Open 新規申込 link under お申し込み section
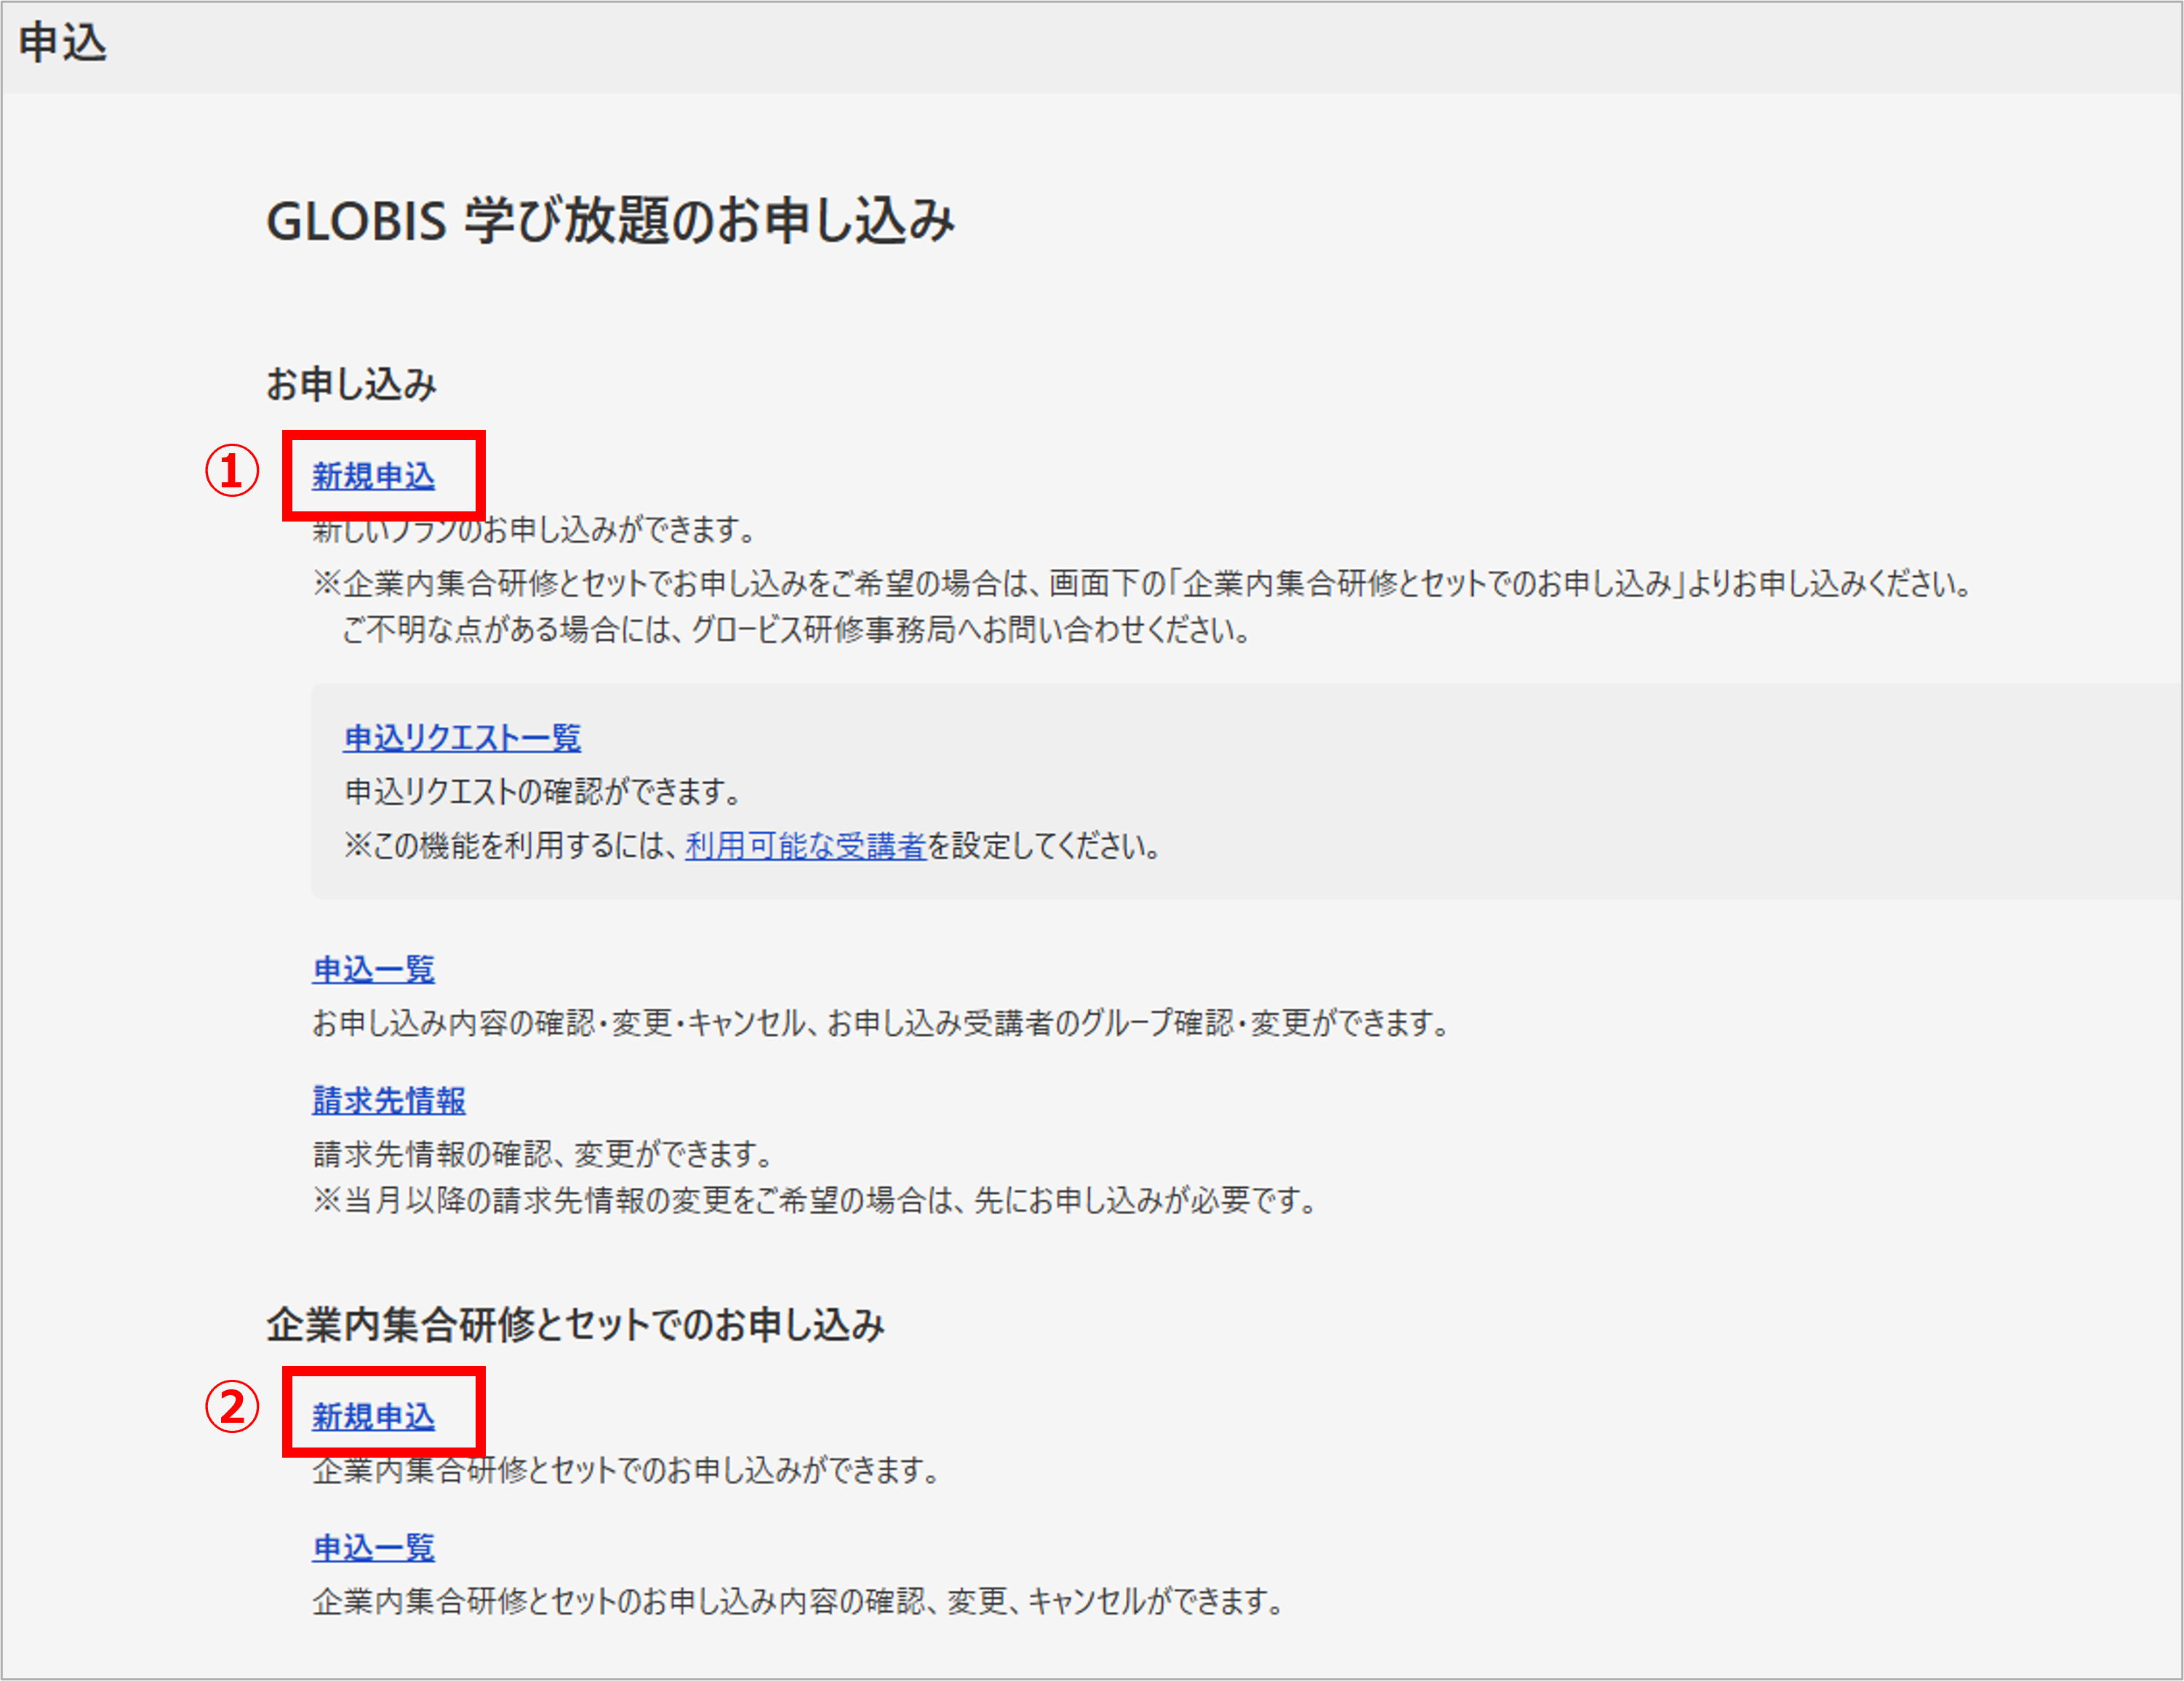Screen dimensions: 2184x1681 tap(373, 476)
